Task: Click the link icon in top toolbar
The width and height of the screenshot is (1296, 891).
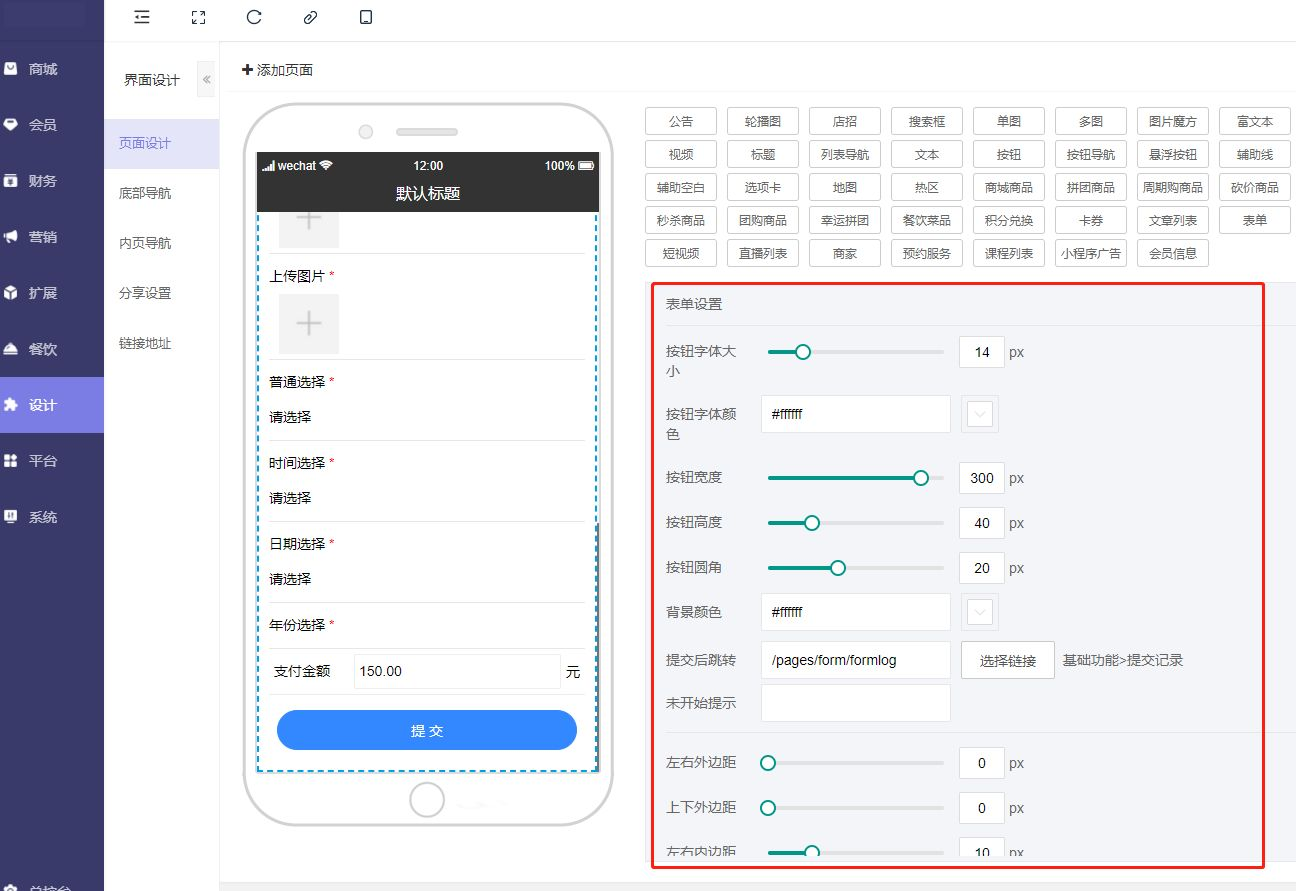Action: pos(310,17)
